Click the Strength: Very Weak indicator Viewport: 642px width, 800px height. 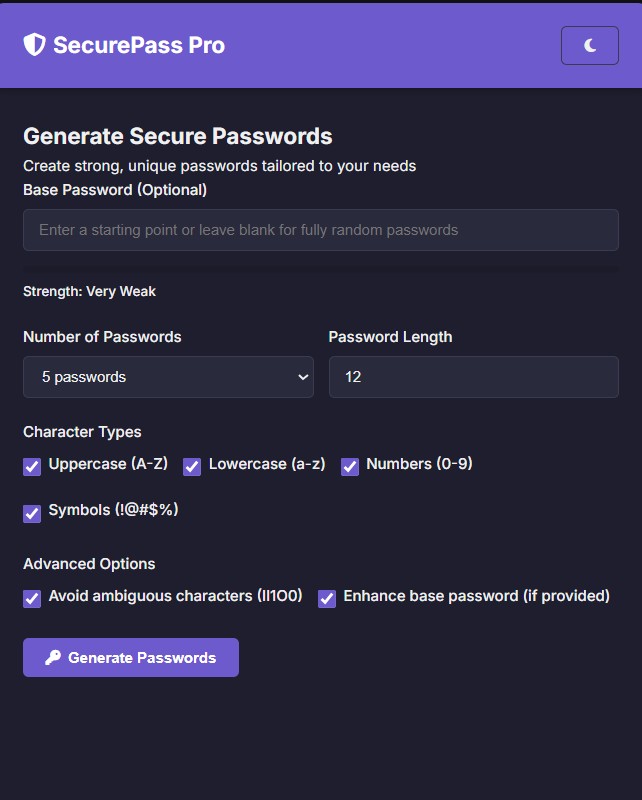(x=89, y=291)
